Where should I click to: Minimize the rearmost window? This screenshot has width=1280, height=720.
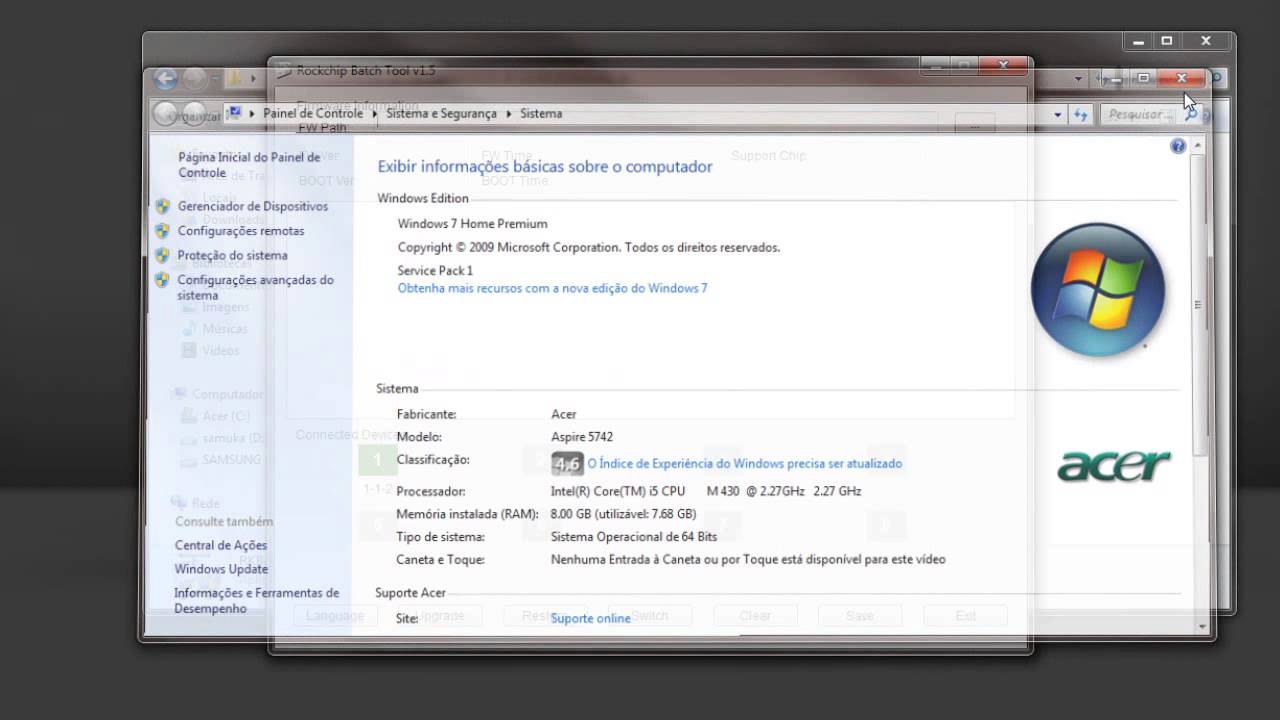(x=1138, y=41)
